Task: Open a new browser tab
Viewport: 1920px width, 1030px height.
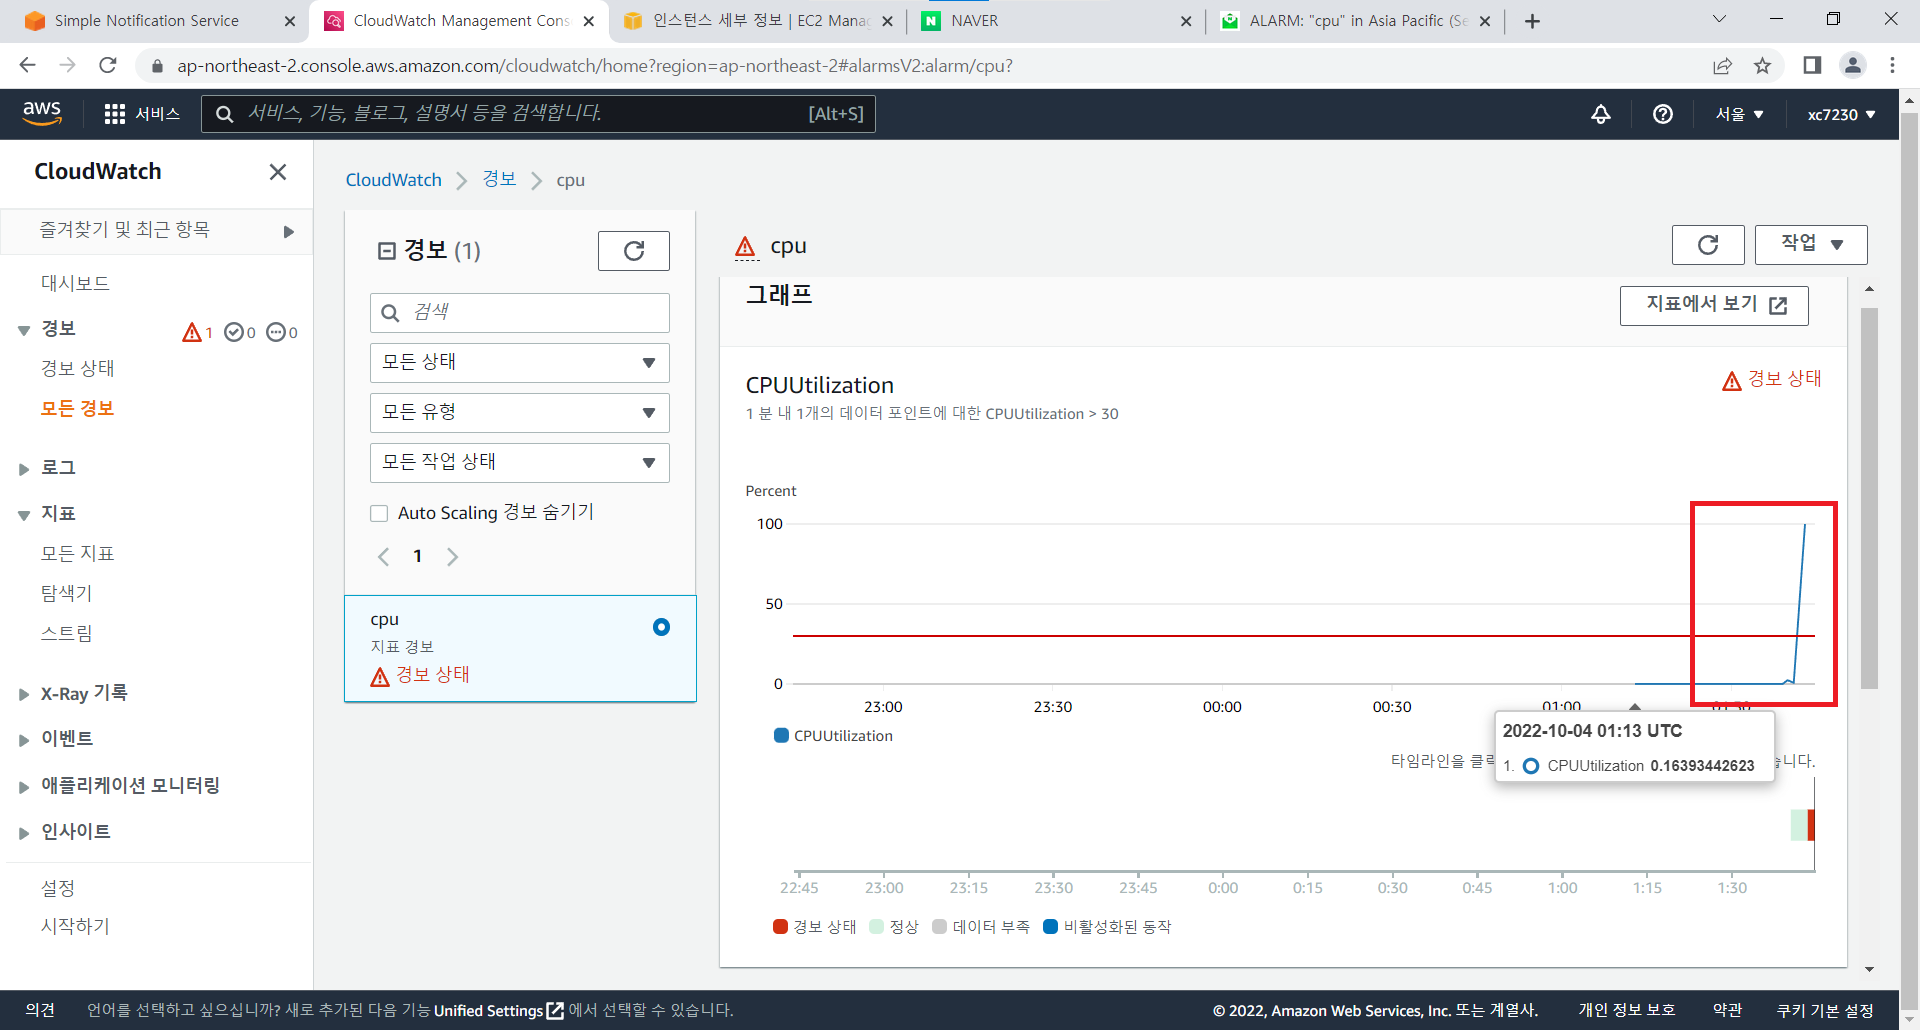Action: point(1532,21)
